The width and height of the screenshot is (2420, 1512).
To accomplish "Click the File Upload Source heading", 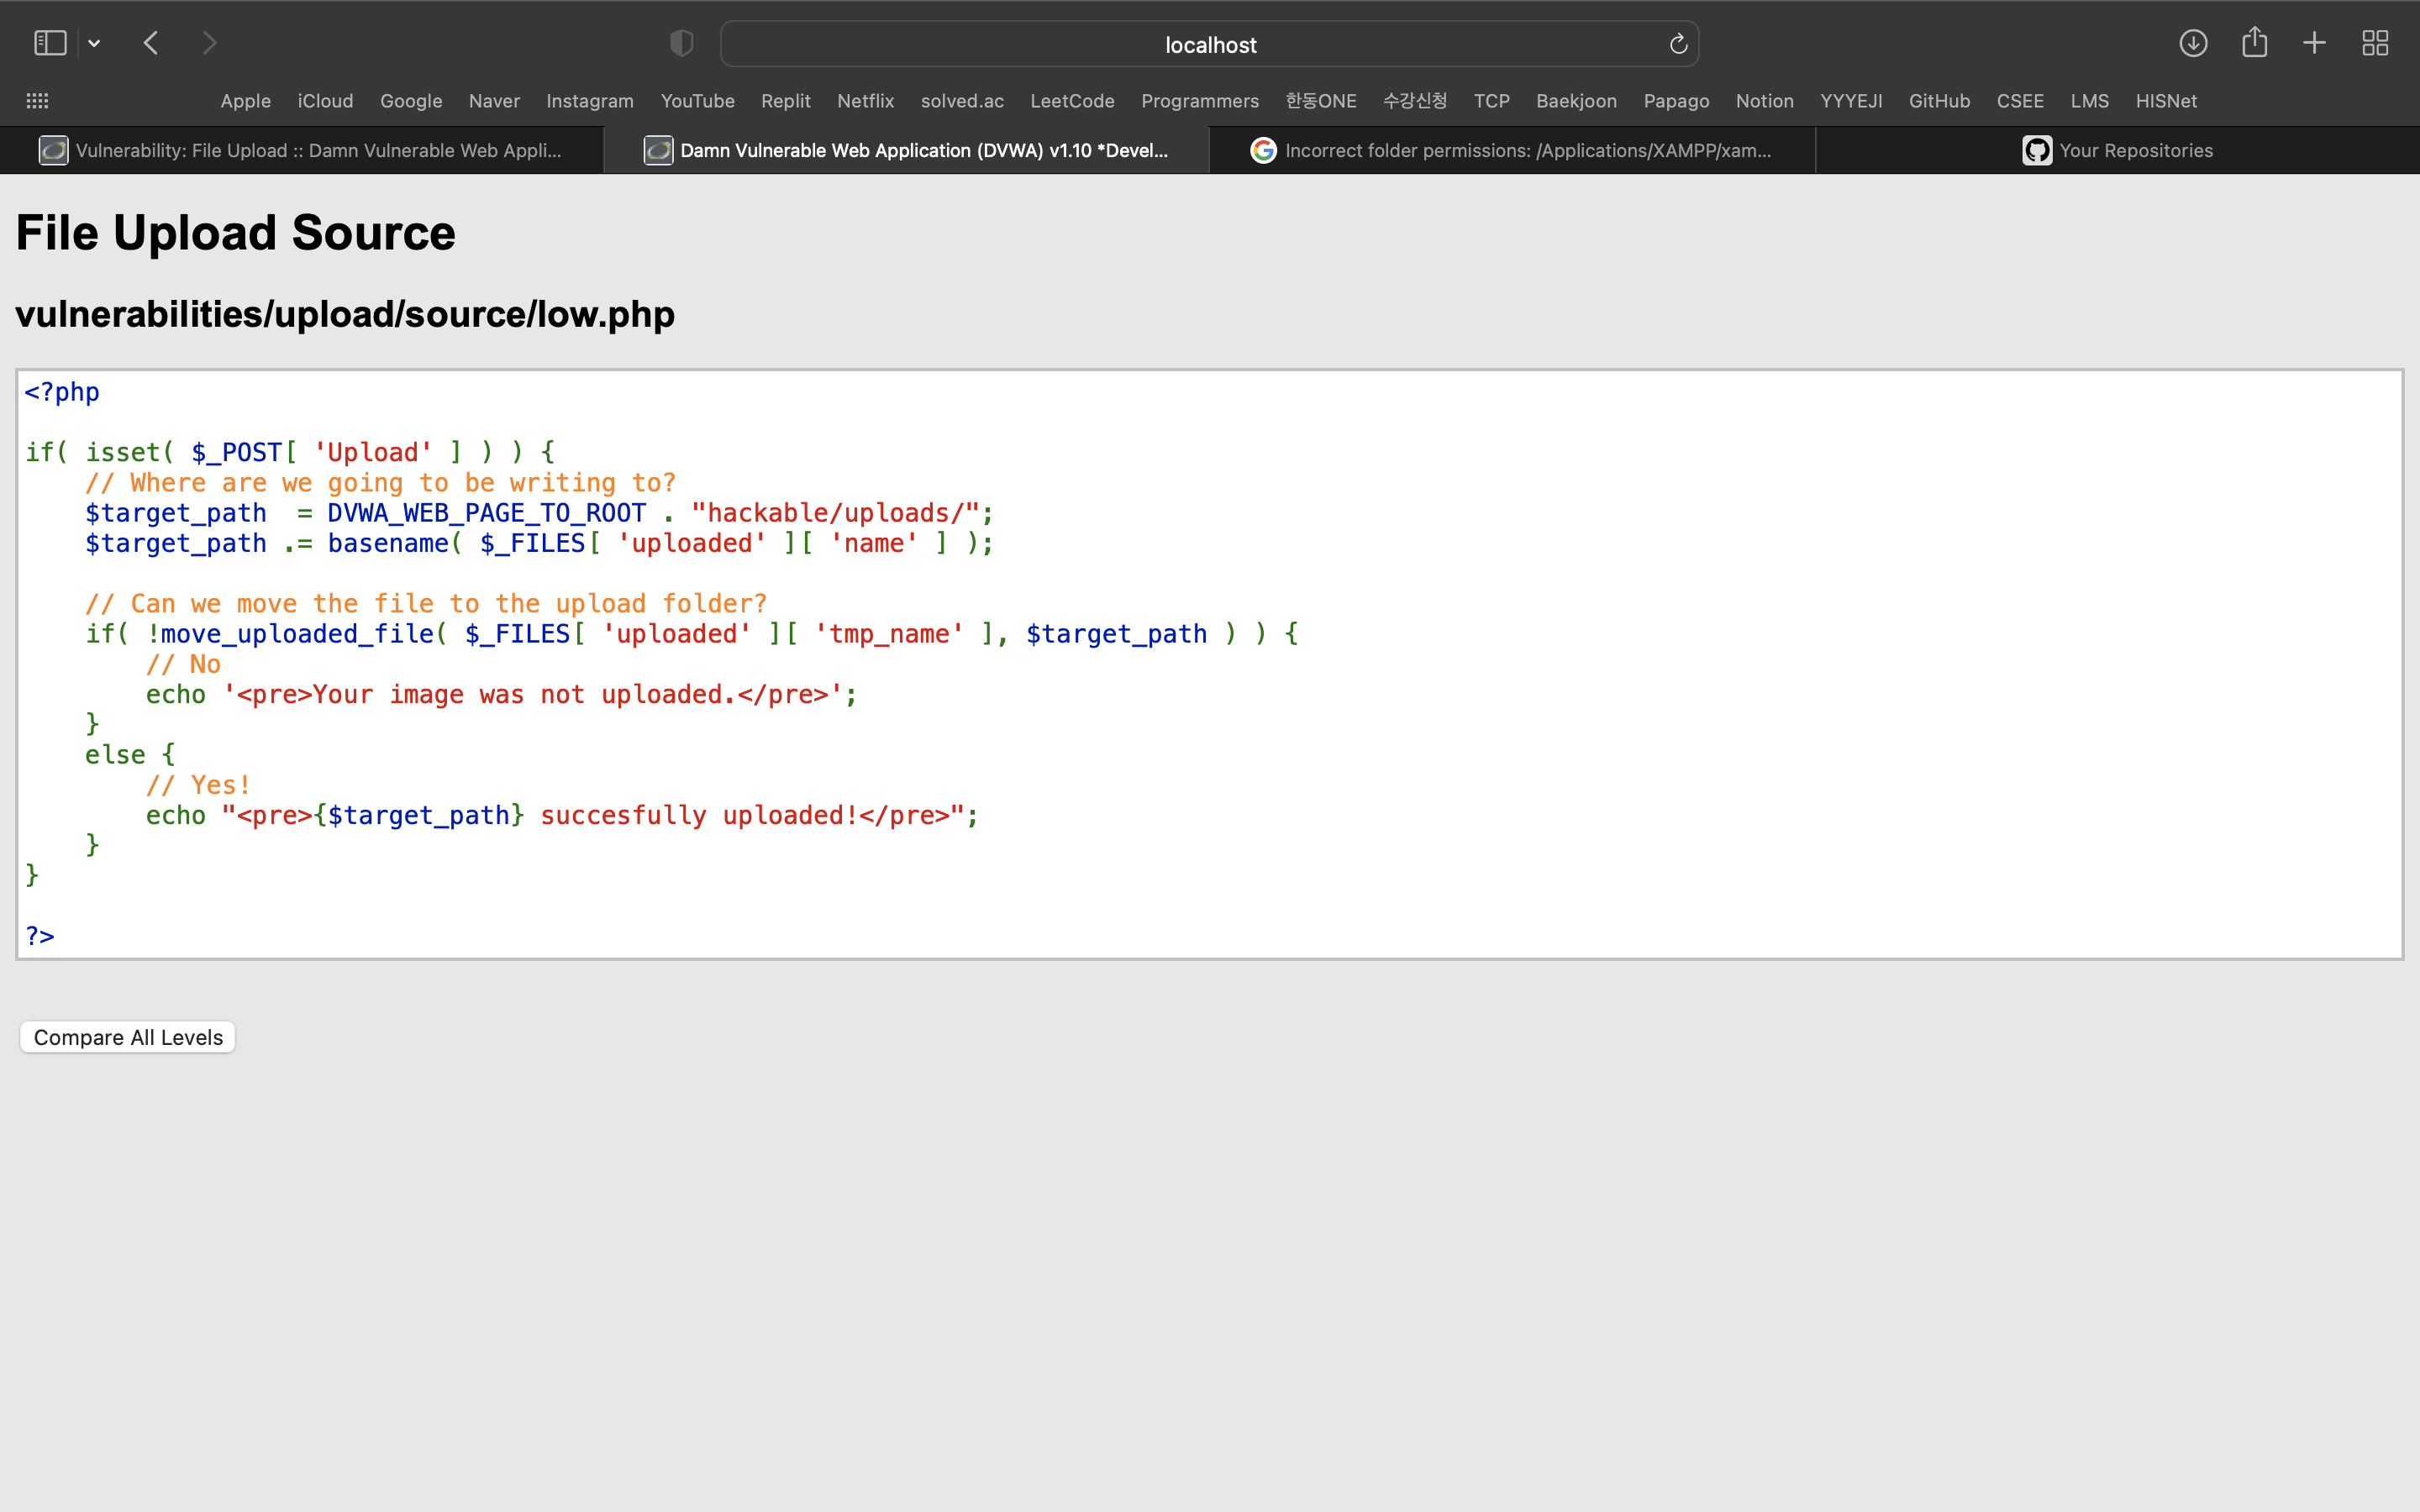I will tap(235, 233).
